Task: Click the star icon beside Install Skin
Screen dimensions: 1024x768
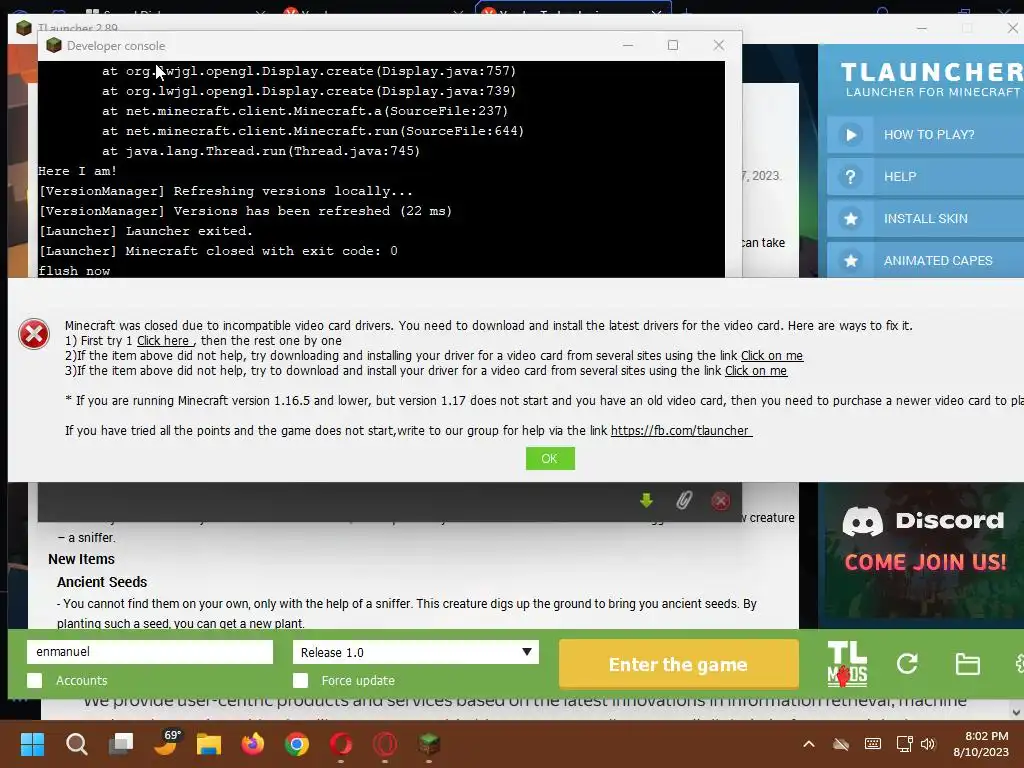Action: pos(850,219)
